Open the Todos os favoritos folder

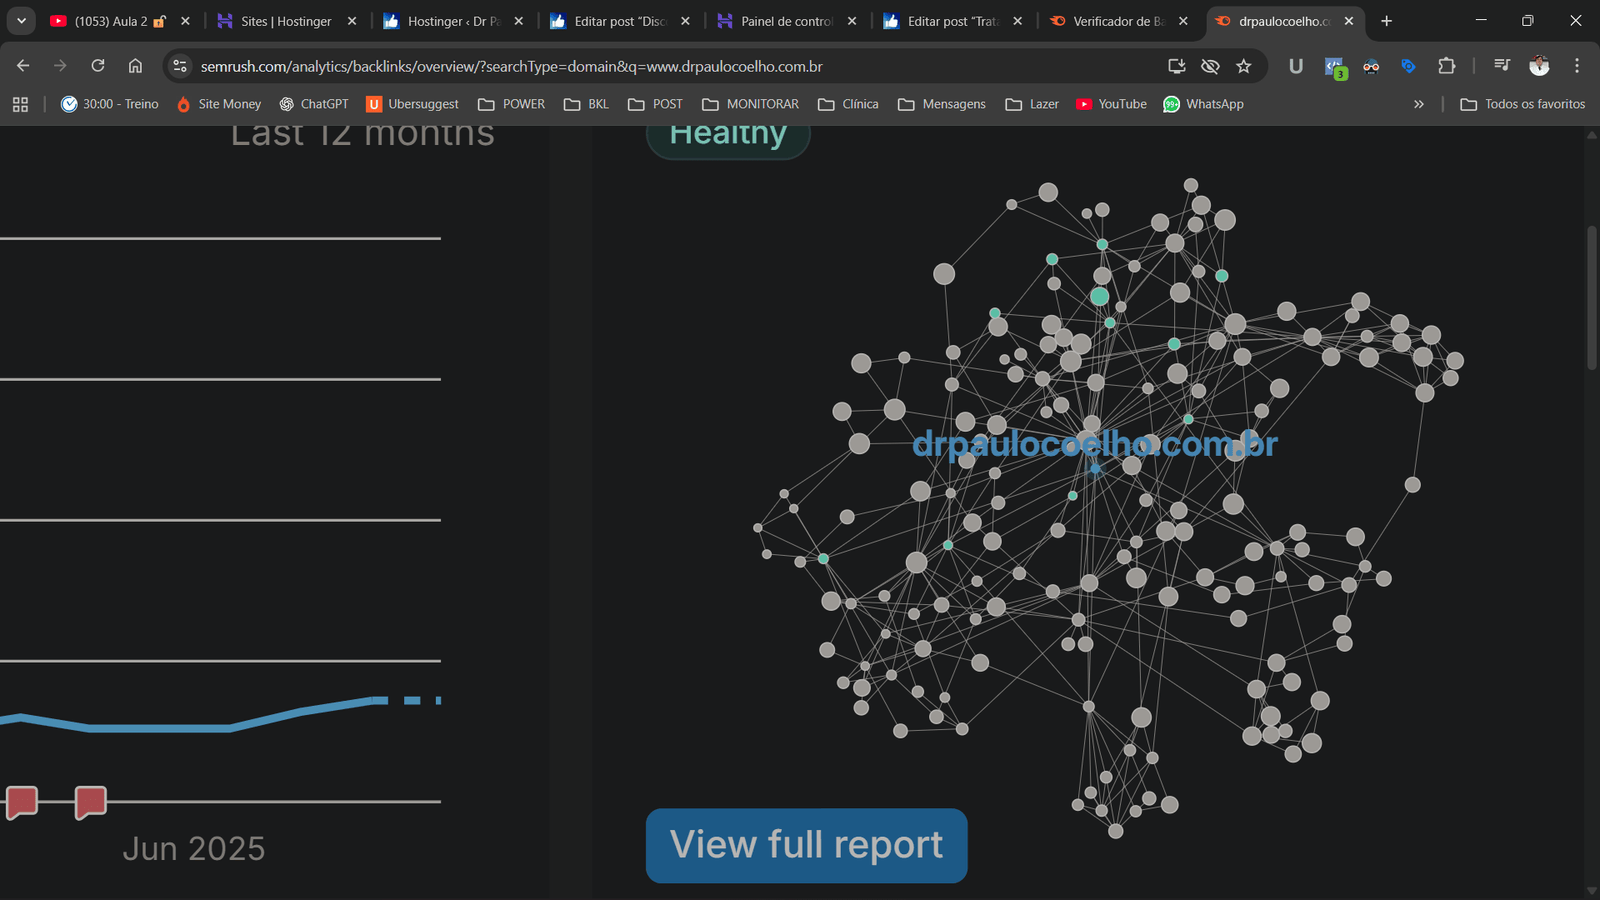coord(1522,104)
